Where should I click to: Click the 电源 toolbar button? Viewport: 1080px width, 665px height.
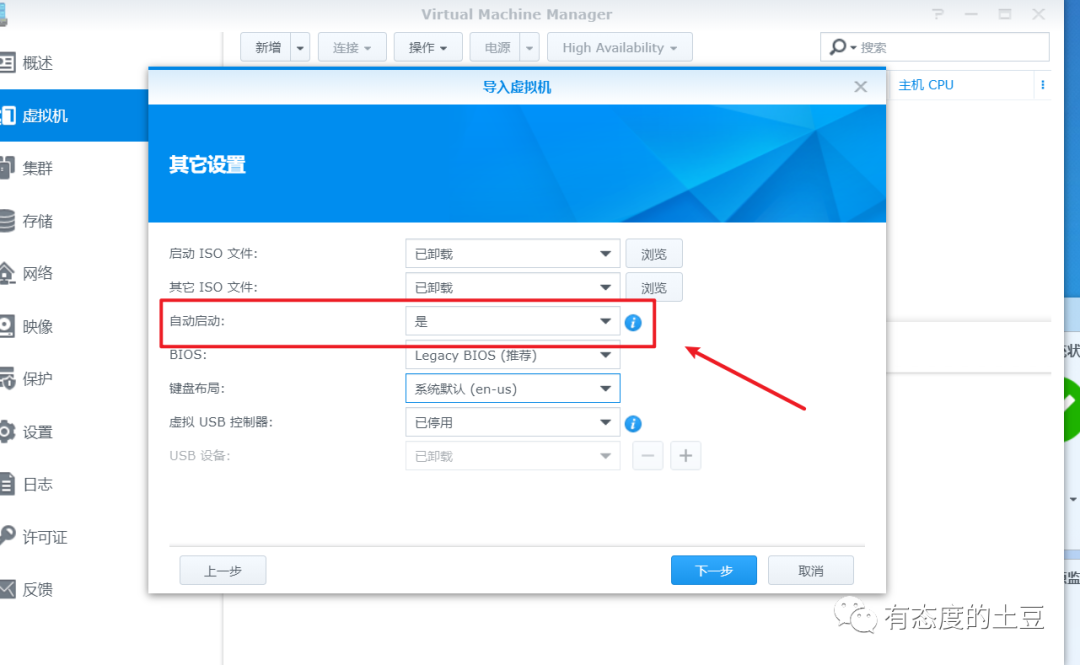pos(495,48)
